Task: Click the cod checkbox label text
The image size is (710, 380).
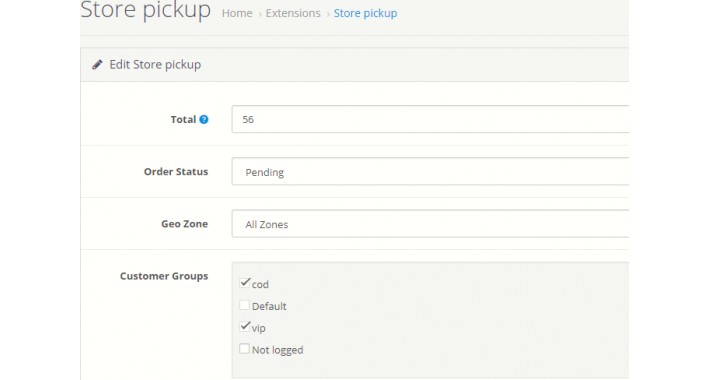Action: click(260, 284)
